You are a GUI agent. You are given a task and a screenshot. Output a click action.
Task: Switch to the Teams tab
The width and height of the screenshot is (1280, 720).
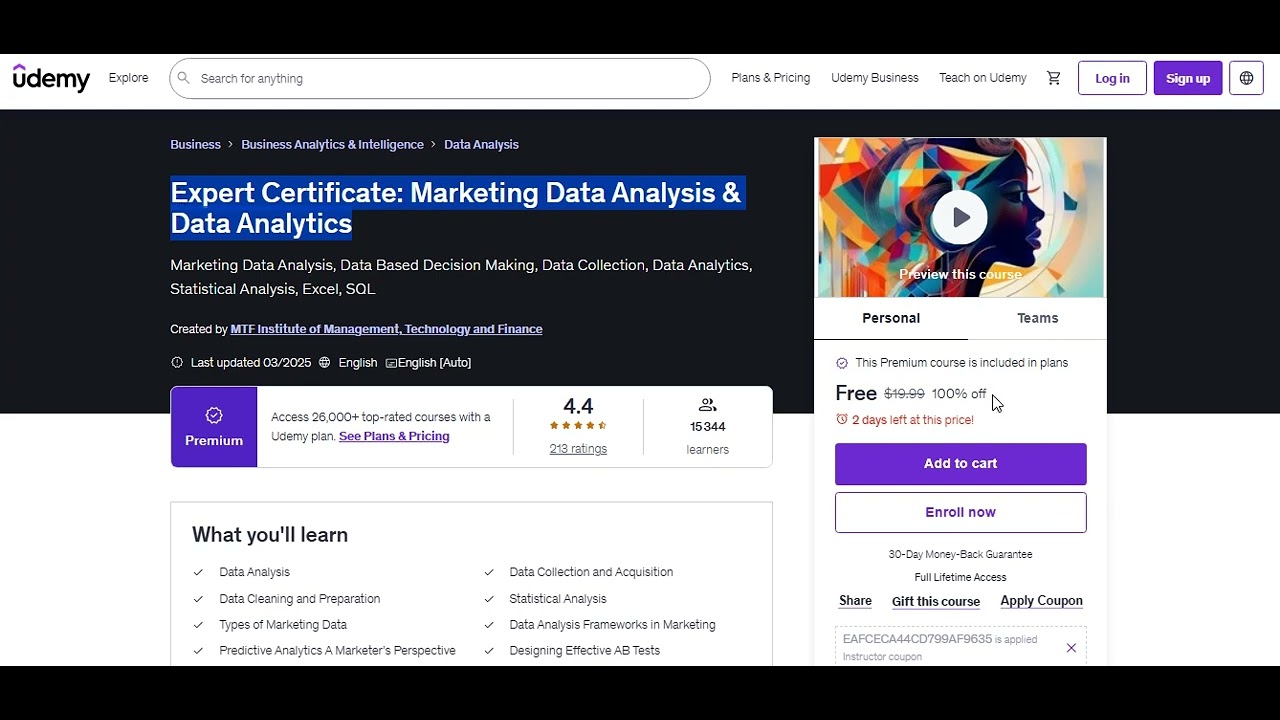1037,318
